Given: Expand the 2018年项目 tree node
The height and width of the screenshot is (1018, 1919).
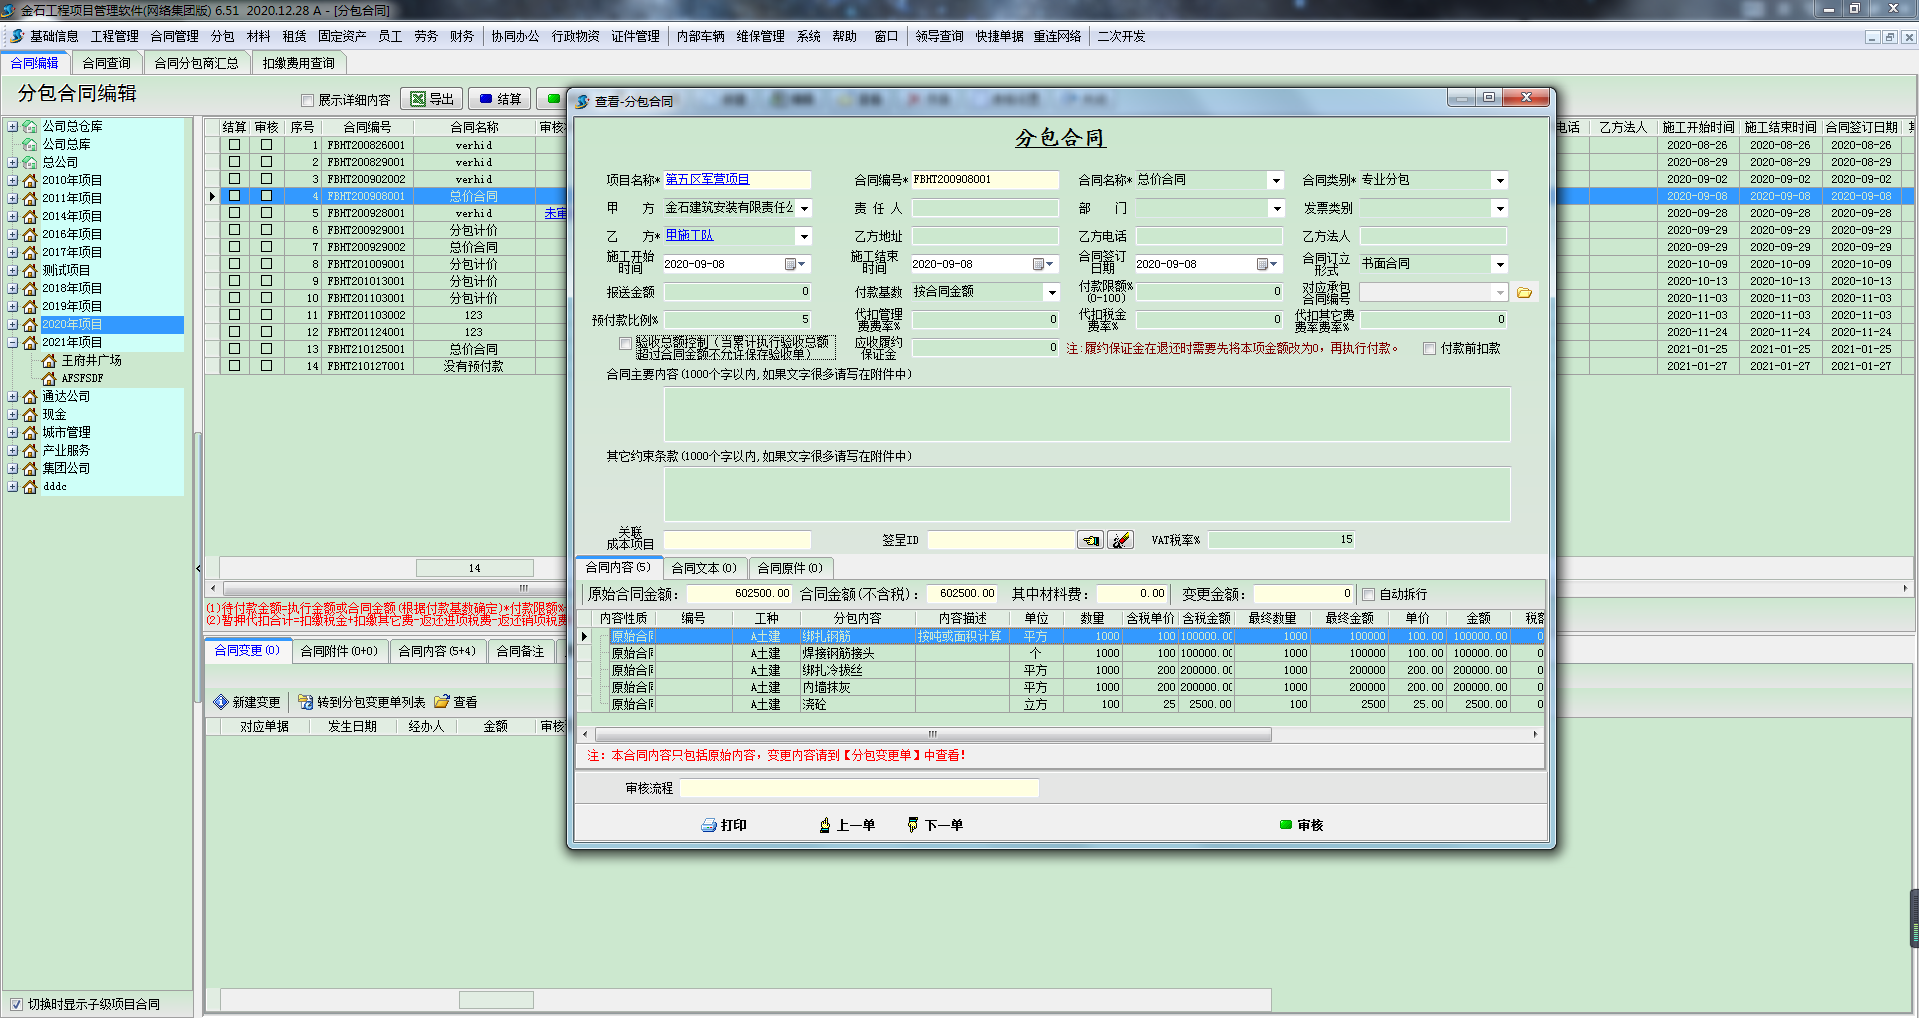Looking at the screenshot, I should click(x=13, y=288).
